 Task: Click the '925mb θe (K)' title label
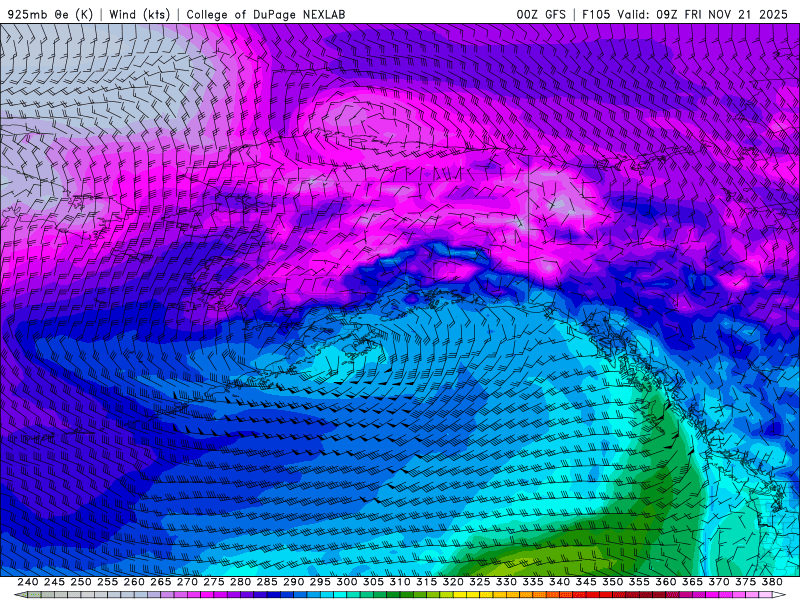coord(51,14)
